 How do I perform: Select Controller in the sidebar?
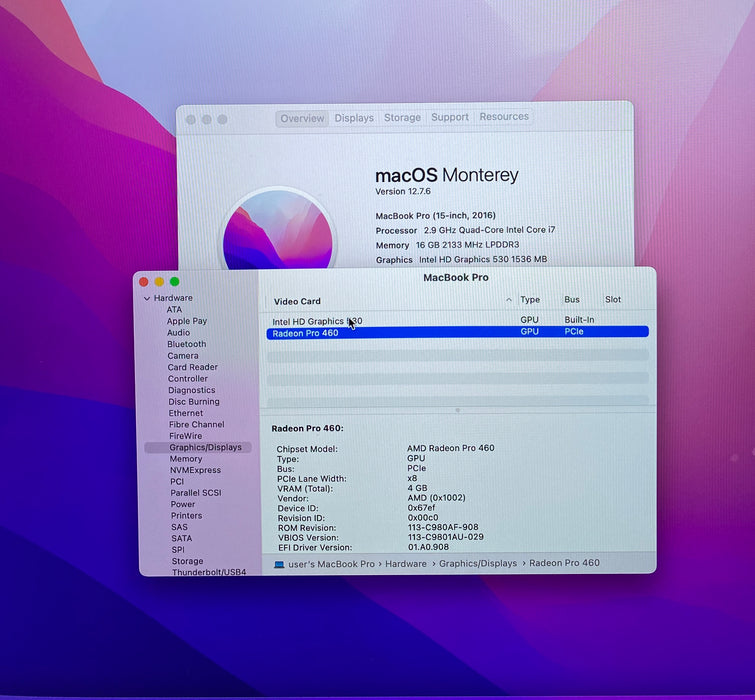[x=188, y=378]
